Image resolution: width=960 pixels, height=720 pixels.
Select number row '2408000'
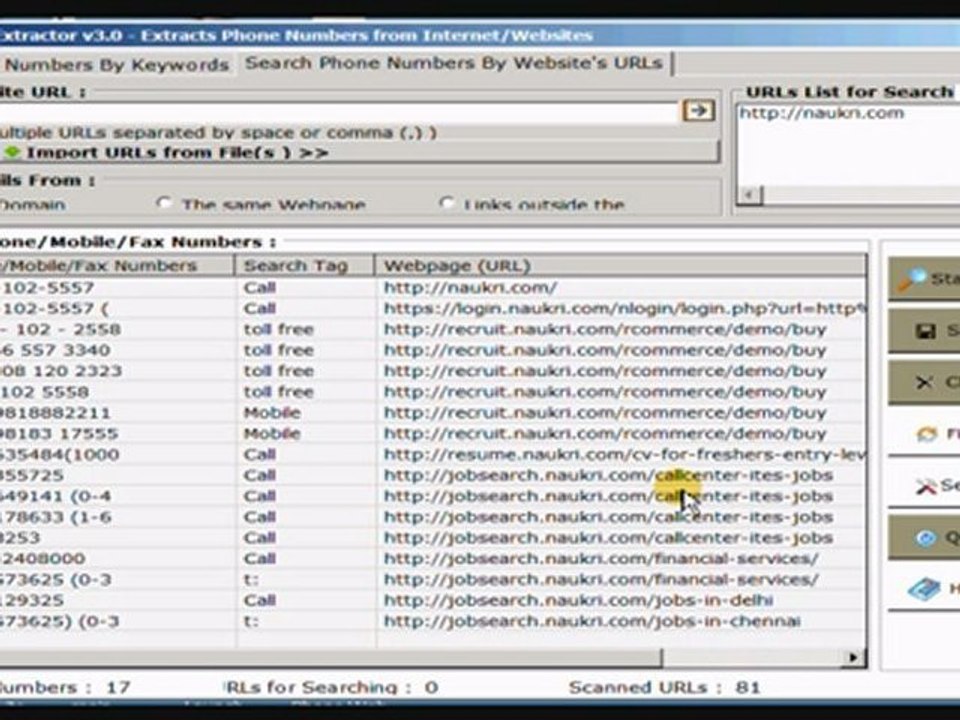43,558
